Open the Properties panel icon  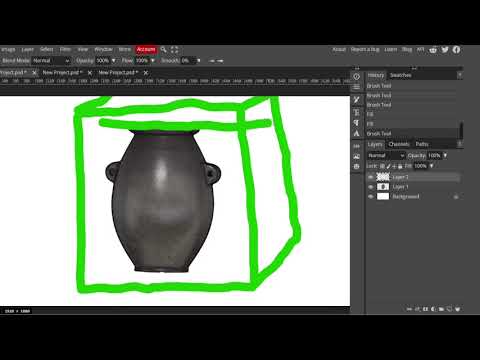[x=357, y=87]
